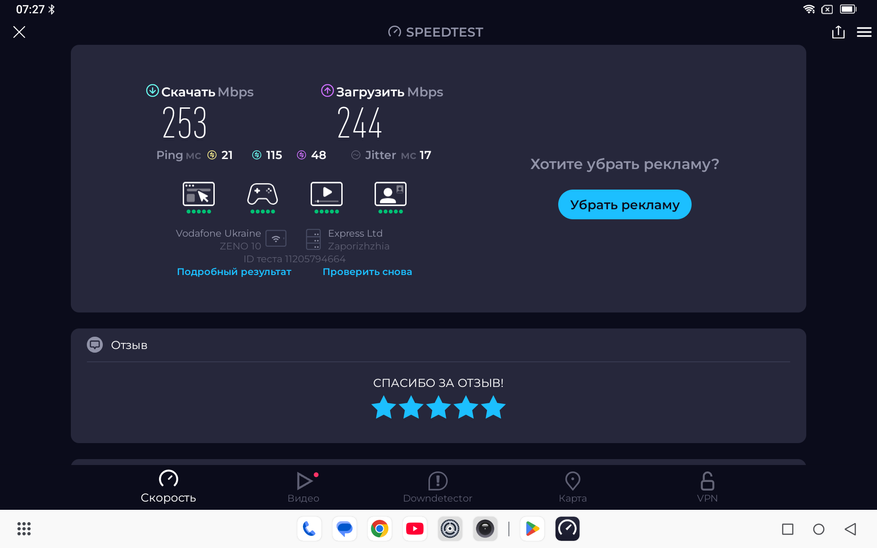
Task: Tap the download ping icon showing 115
Action: pyautogui.click(x=256, y=155)
